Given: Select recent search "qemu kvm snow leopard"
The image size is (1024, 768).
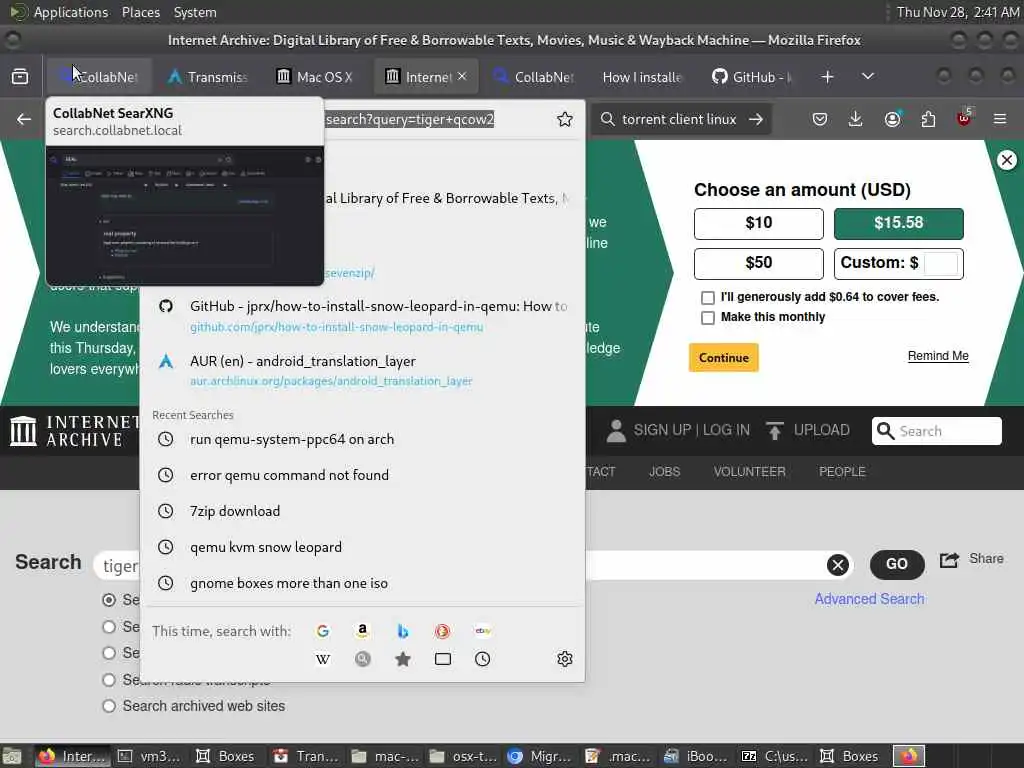Looking at the screenshot, I should 362,547.
